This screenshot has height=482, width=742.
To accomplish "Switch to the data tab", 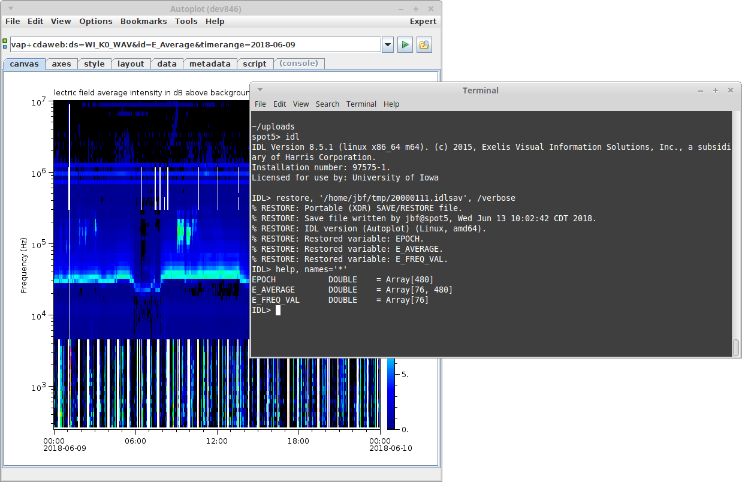I will (x=167, y=64).
